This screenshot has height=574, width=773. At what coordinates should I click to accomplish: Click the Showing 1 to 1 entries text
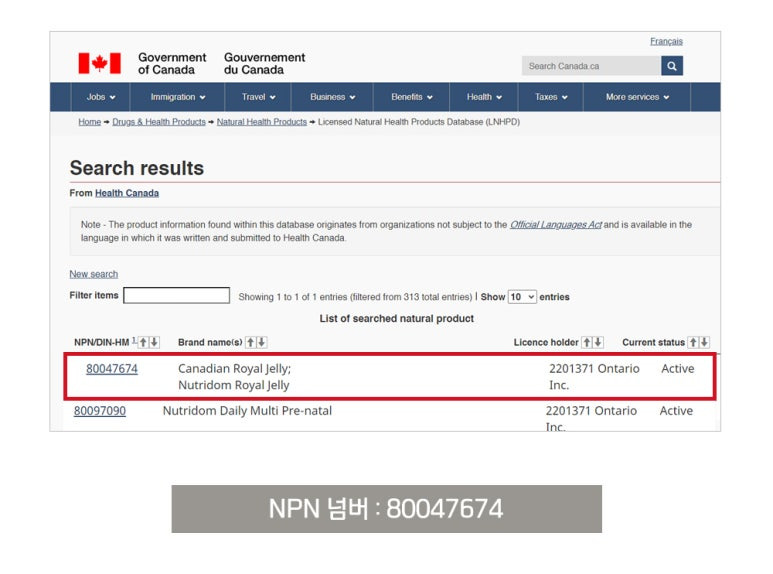click(355, 297)
